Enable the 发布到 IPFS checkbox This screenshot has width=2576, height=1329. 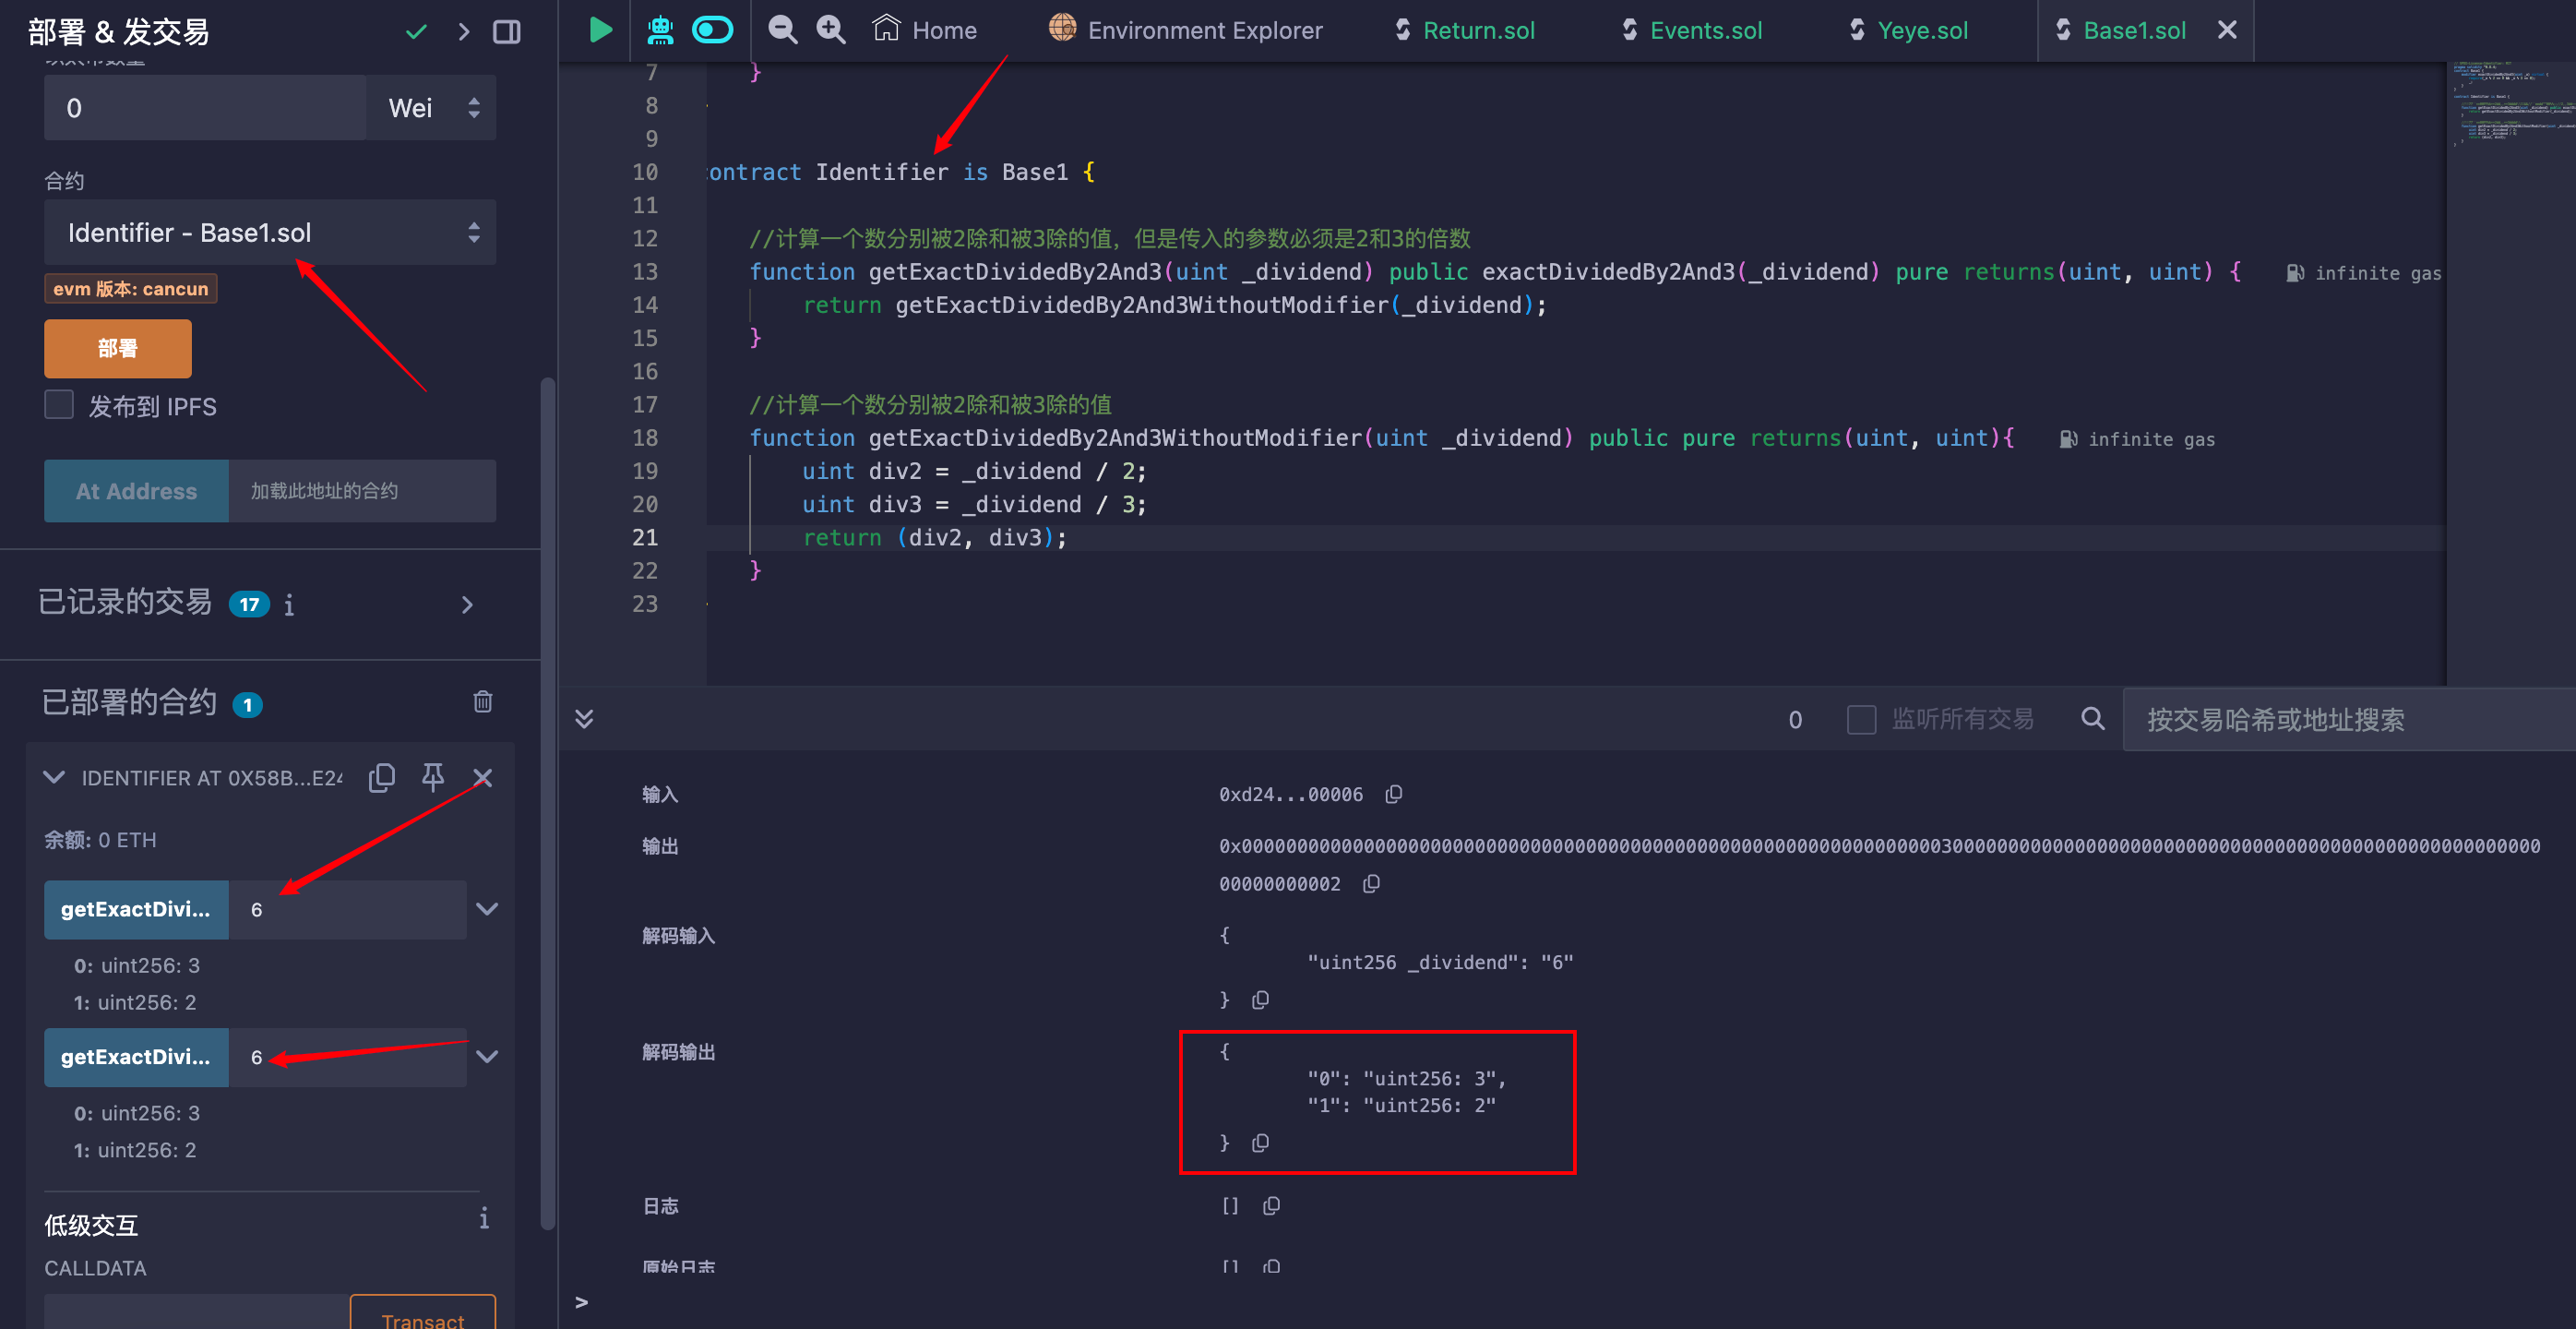59,405
